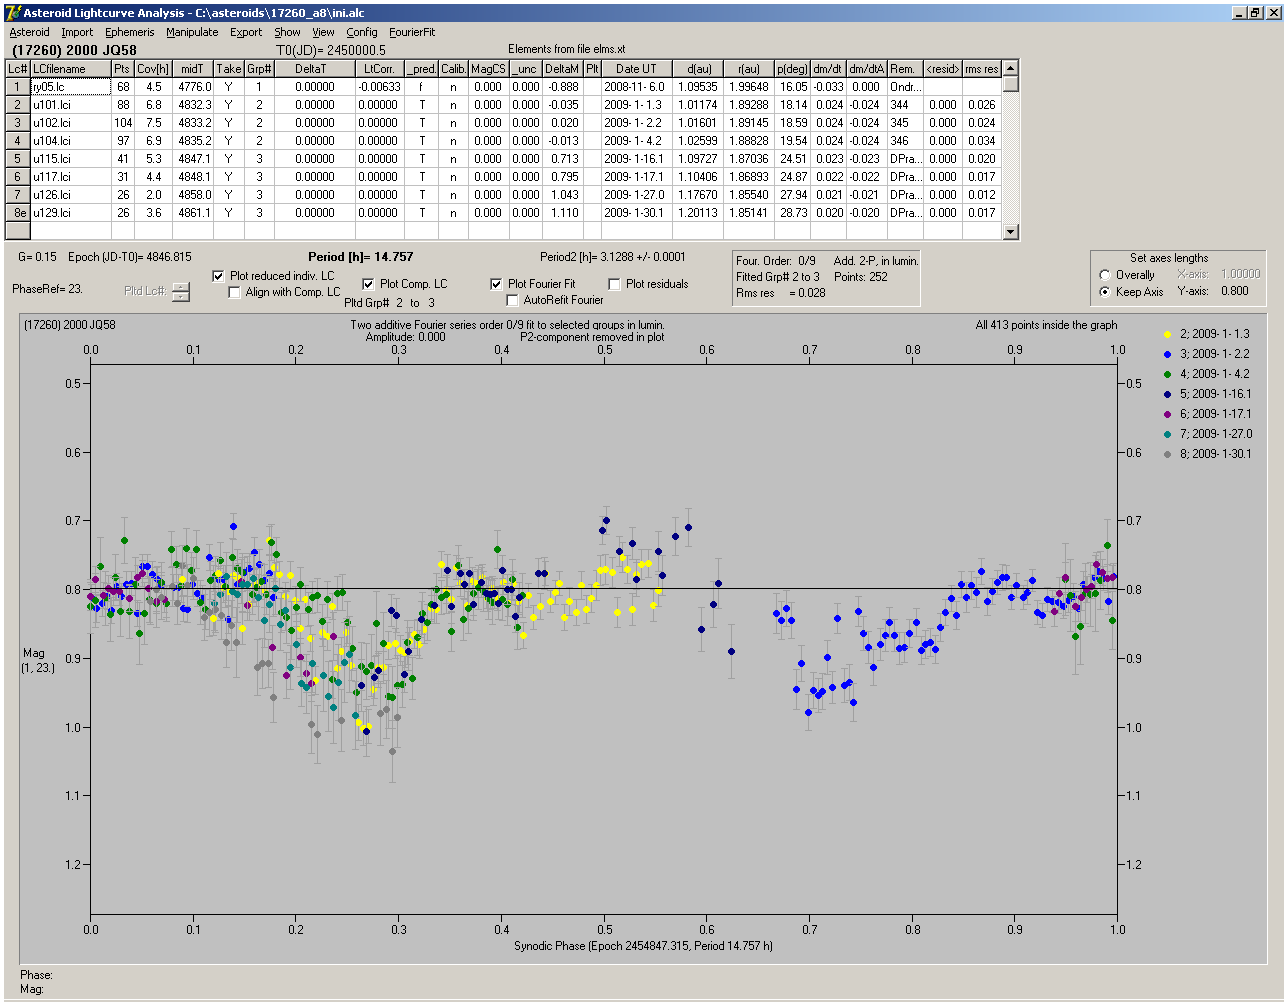The width and height of the screenshot is (1288, 1002).
Task: Open the Ephemeris menu
Action: (x=130, y=32)
